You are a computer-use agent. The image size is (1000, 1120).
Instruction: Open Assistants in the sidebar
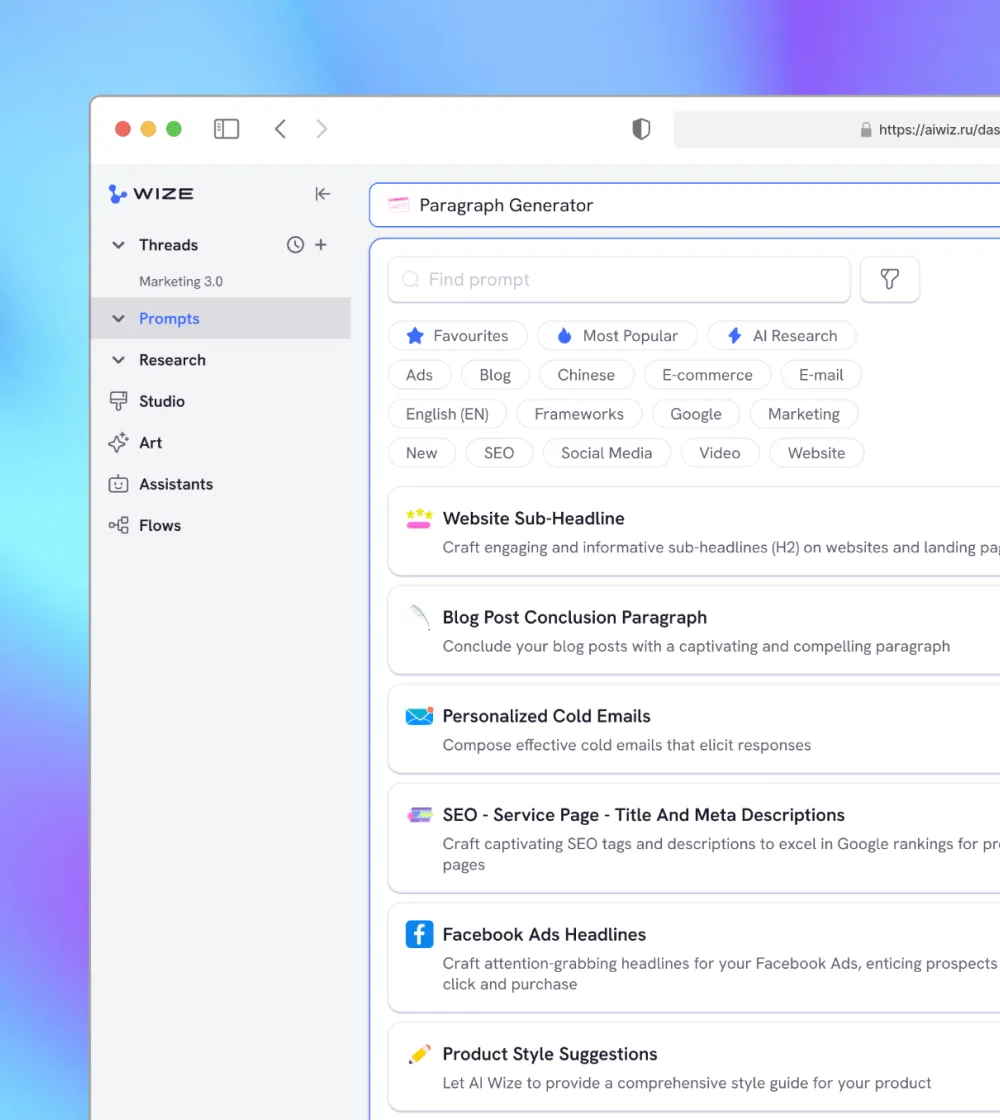pos(175,484)
